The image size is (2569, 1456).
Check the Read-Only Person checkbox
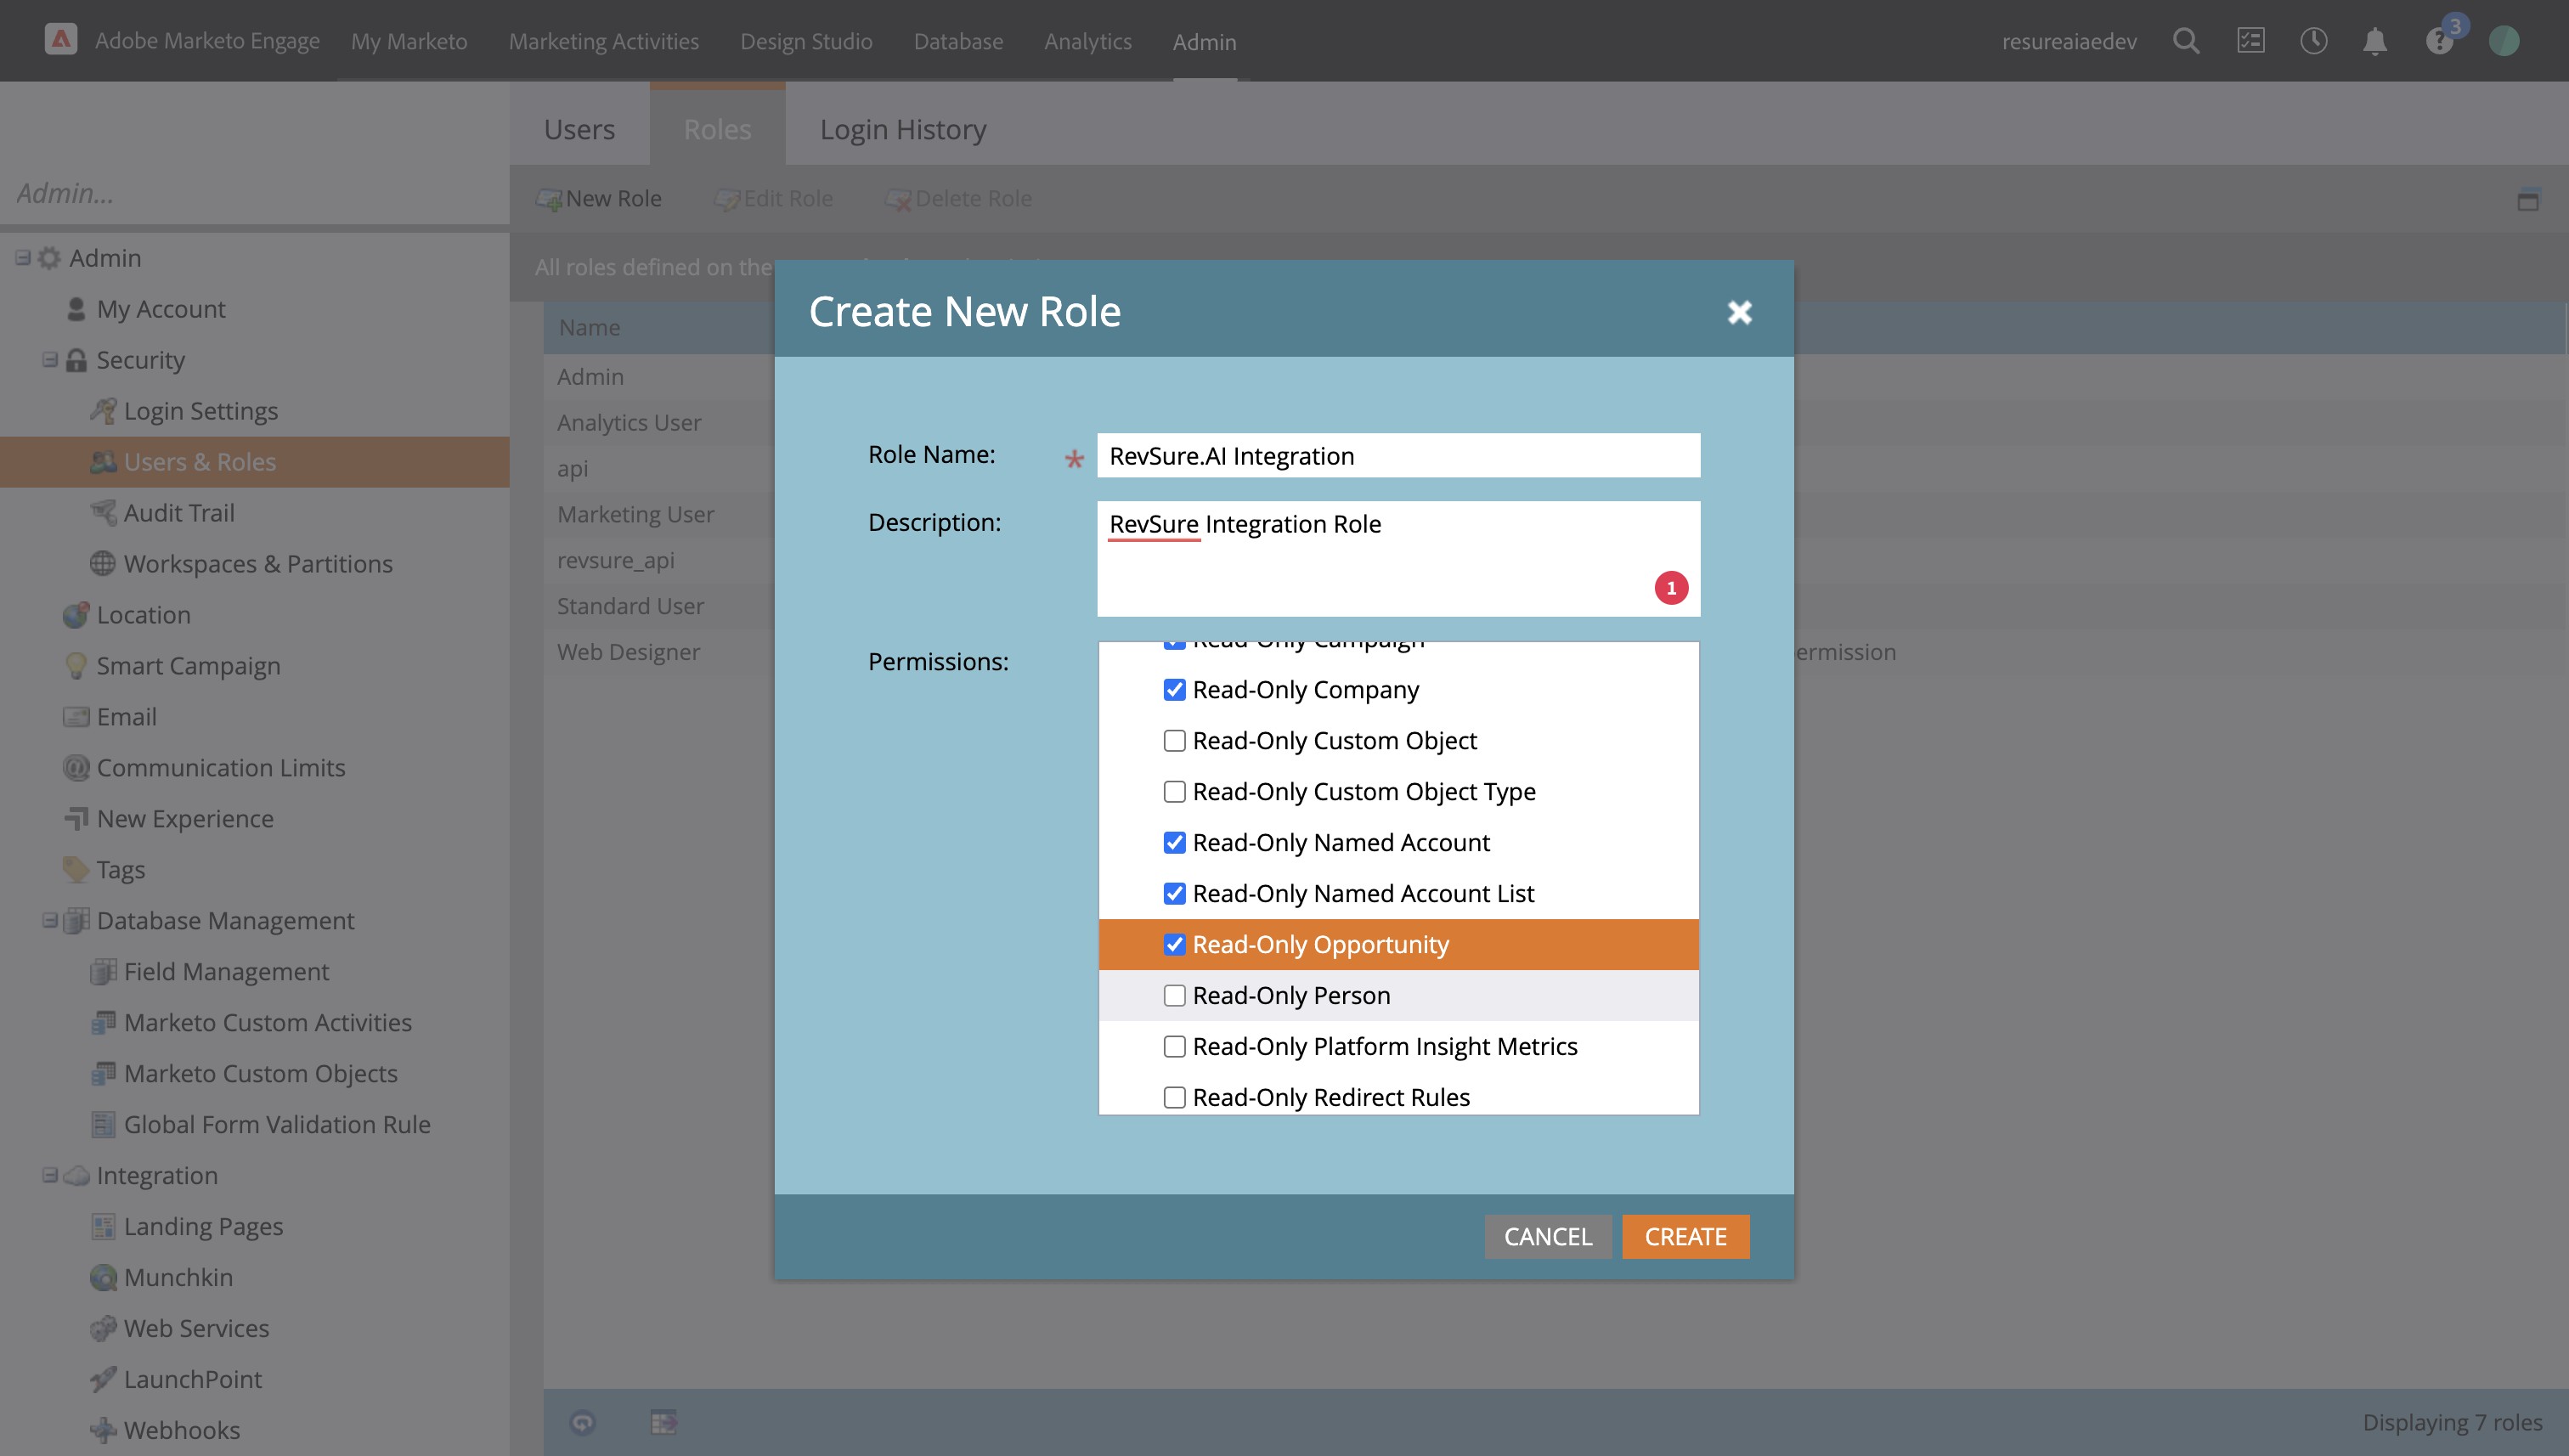pyautogui.click(x=1175, y=995)
